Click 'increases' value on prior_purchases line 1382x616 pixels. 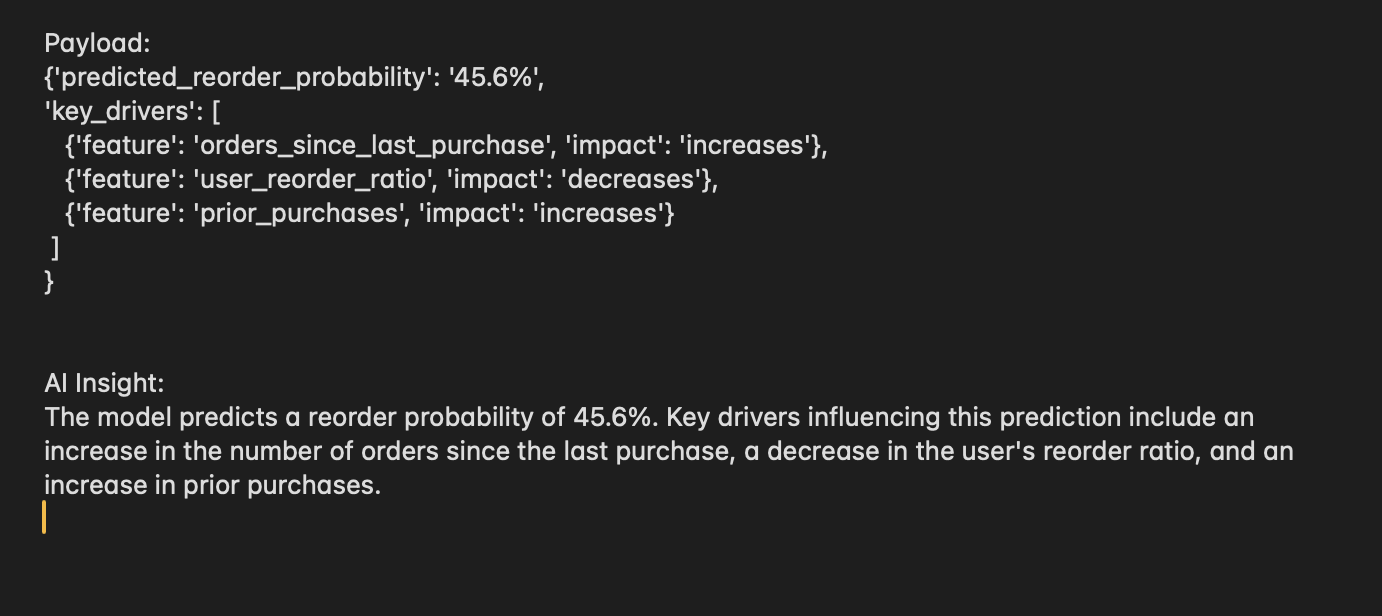pos(598,213)
